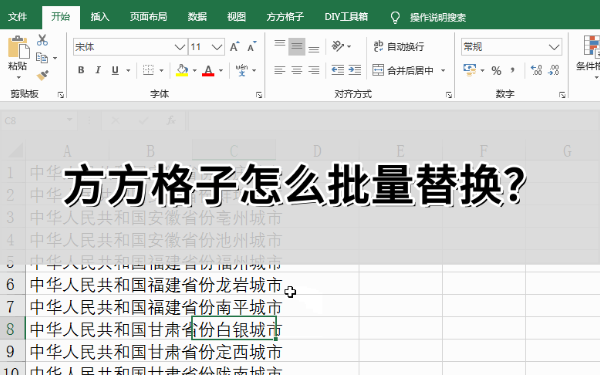This screenshot has width=600, height=375.
Task: Open DIY工具箱 tab
Action: [x=346, y=17]
